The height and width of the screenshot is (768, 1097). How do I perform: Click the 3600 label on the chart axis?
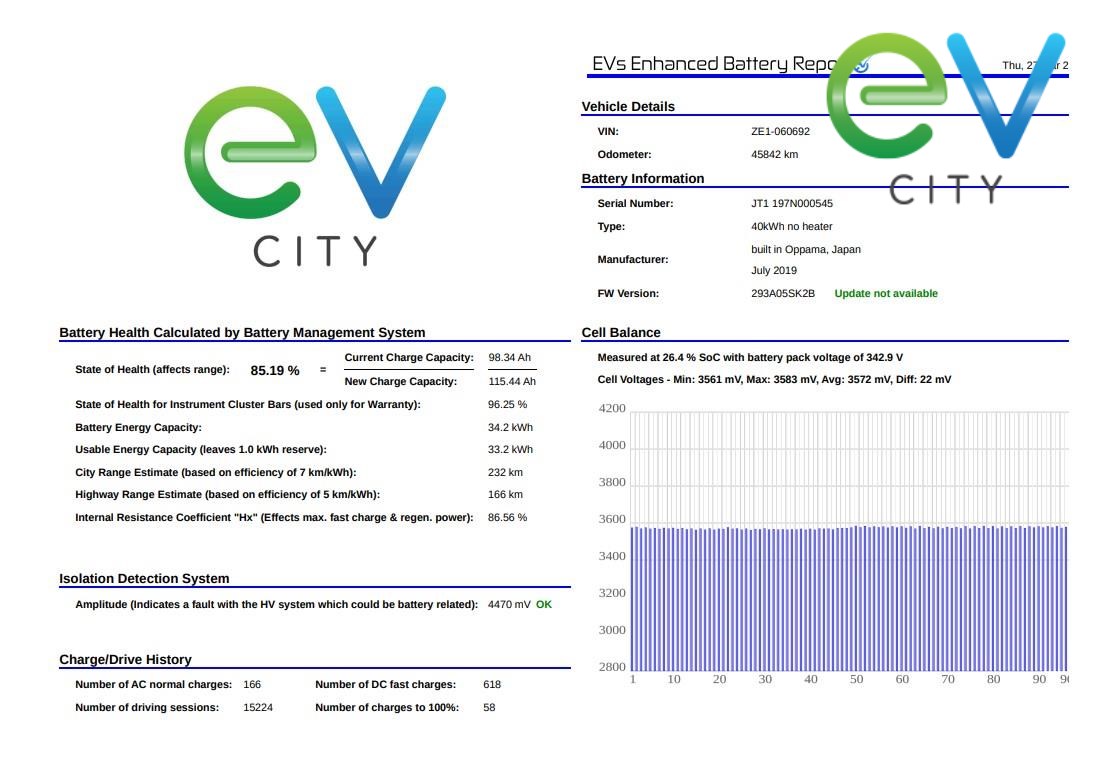[x=612, y=519]
